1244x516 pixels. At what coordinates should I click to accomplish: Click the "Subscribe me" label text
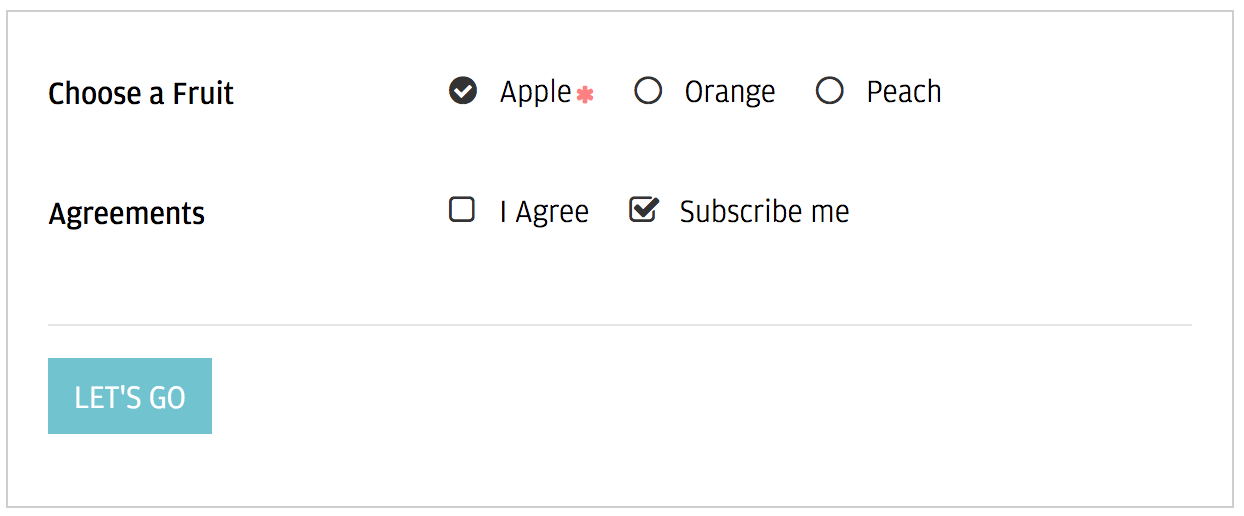765,212
